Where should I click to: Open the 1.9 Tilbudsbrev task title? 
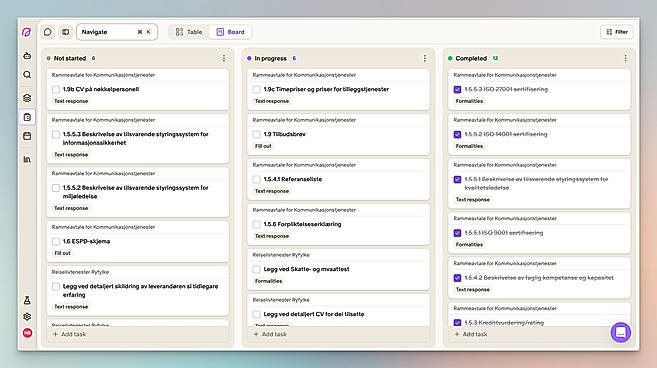[285, 134]
